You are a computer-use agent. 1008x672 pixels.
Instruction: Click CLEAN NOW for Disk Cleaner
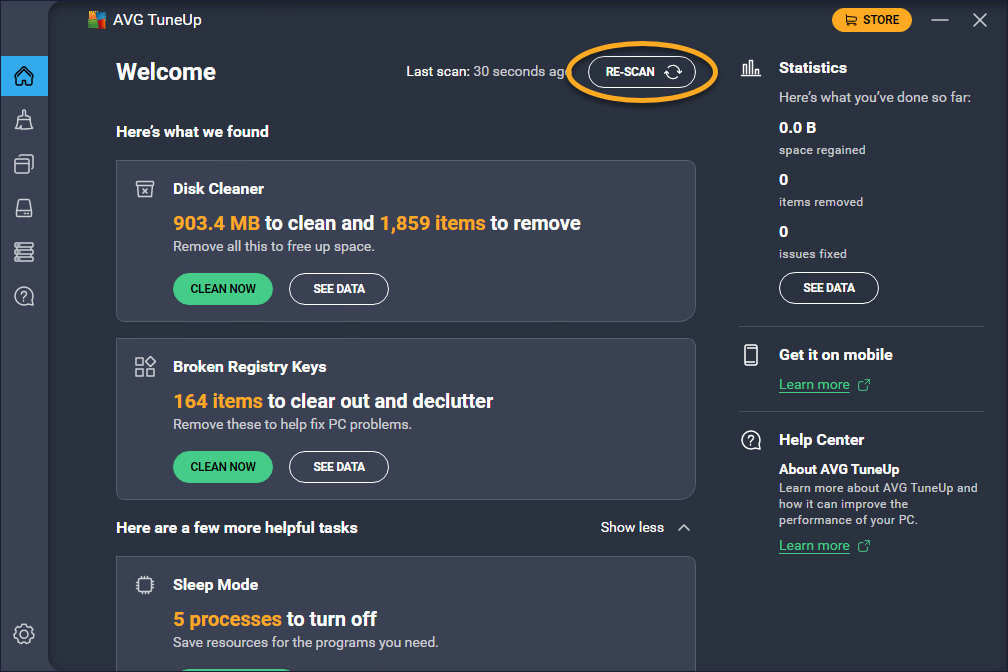pos(223,289)
